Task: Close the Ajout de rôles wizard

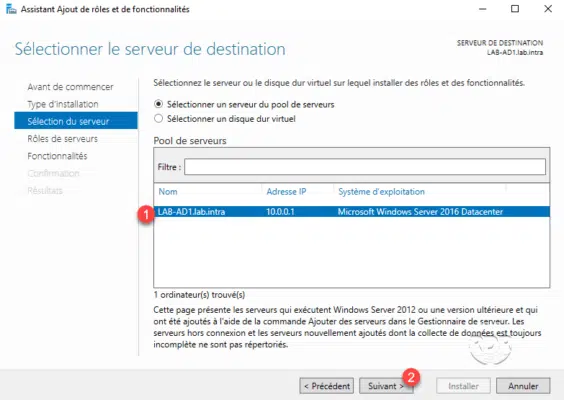Action: tap(548, 9)
